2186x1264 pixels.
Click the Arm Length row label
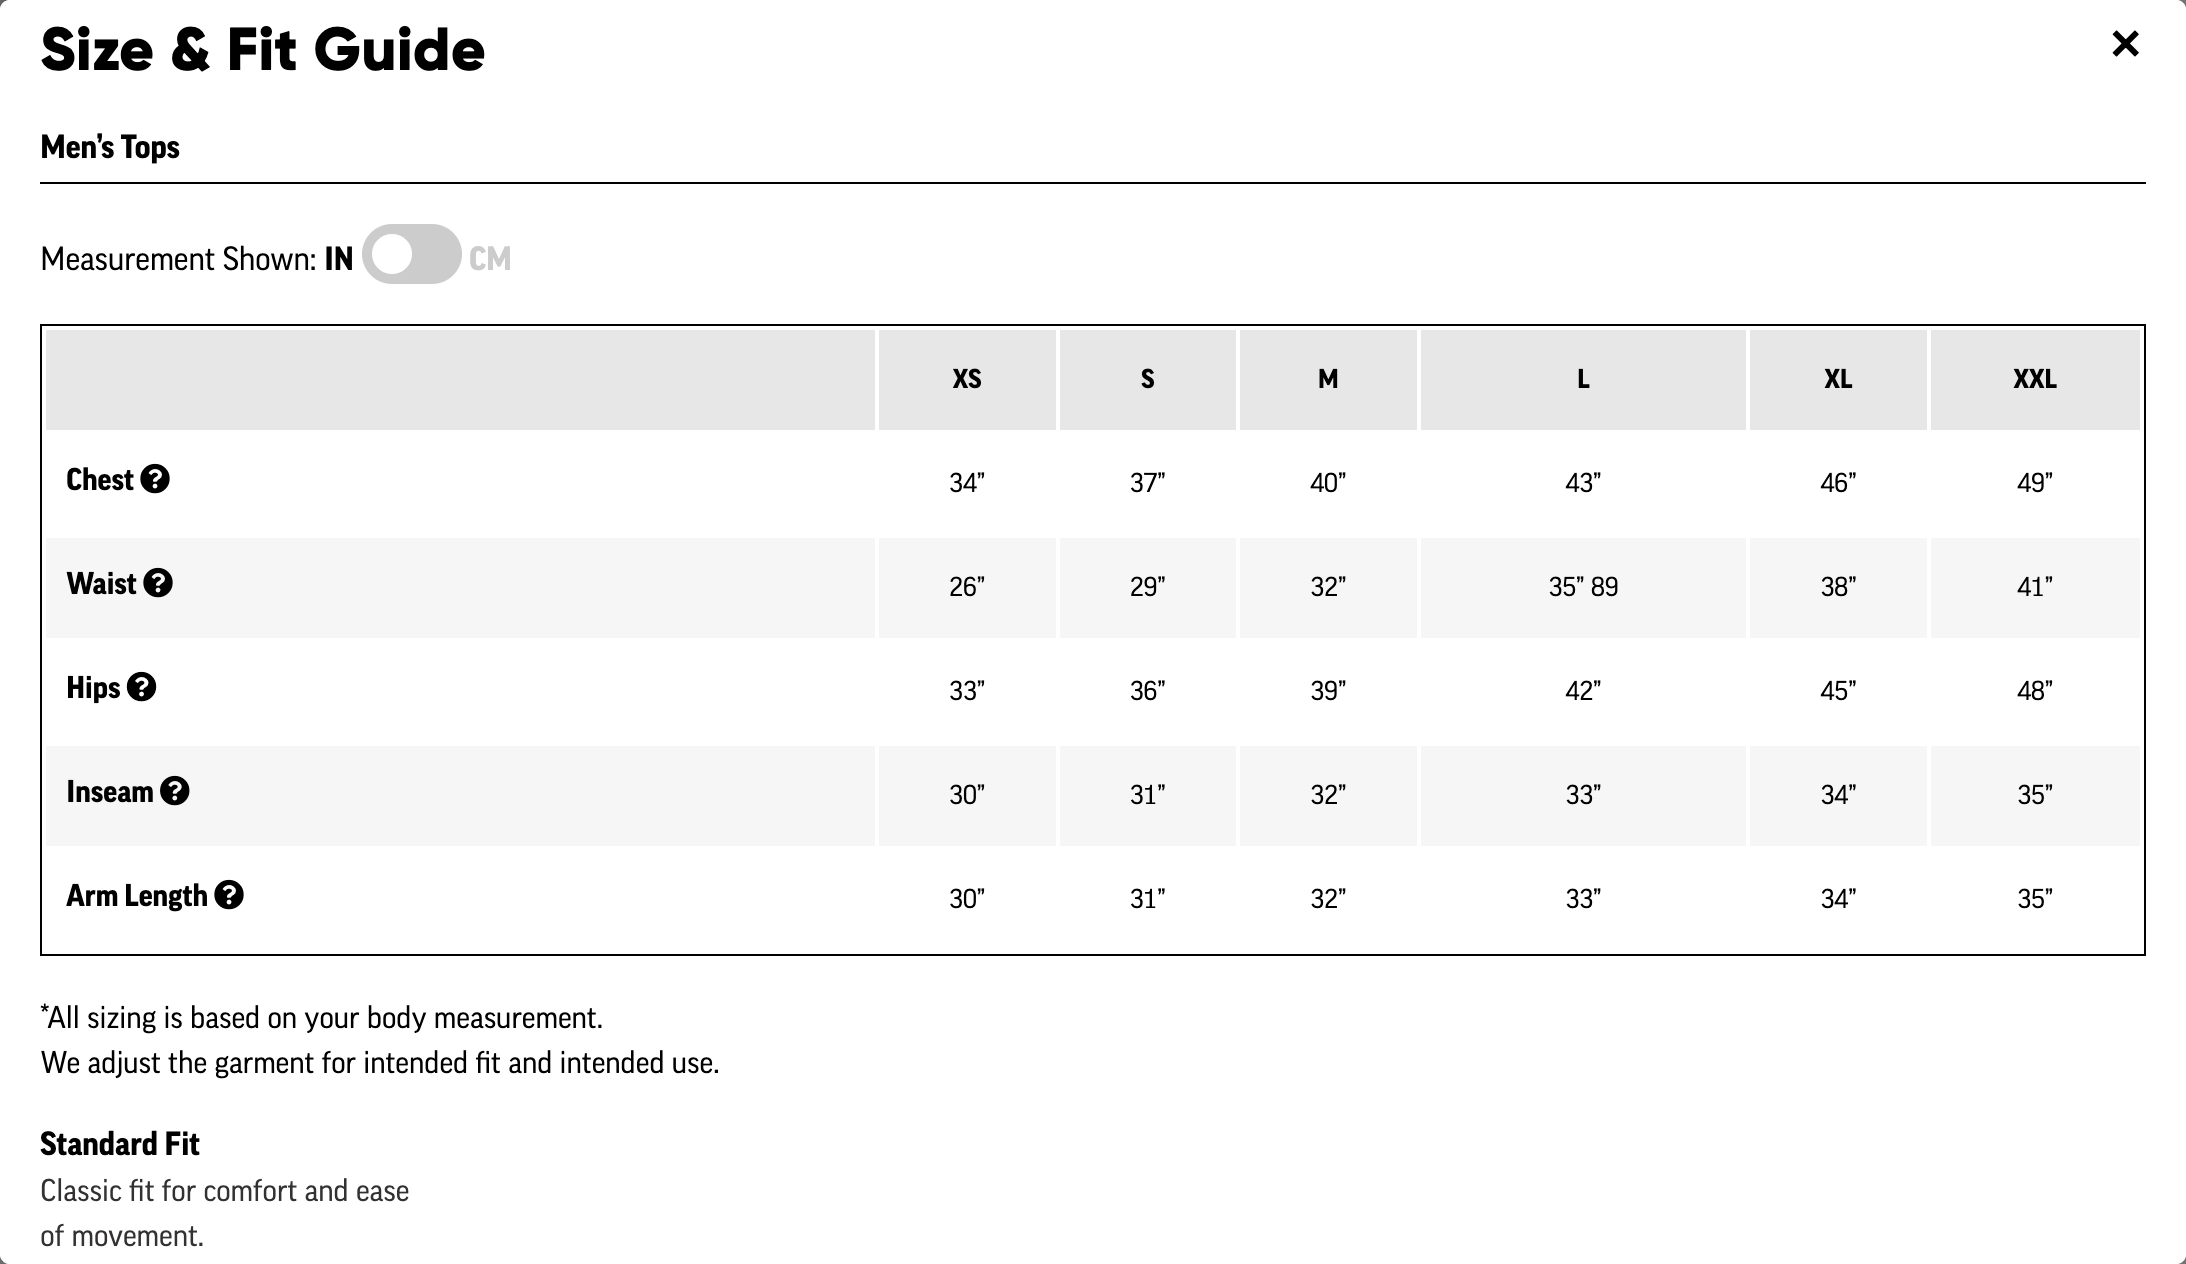(137, 896)
